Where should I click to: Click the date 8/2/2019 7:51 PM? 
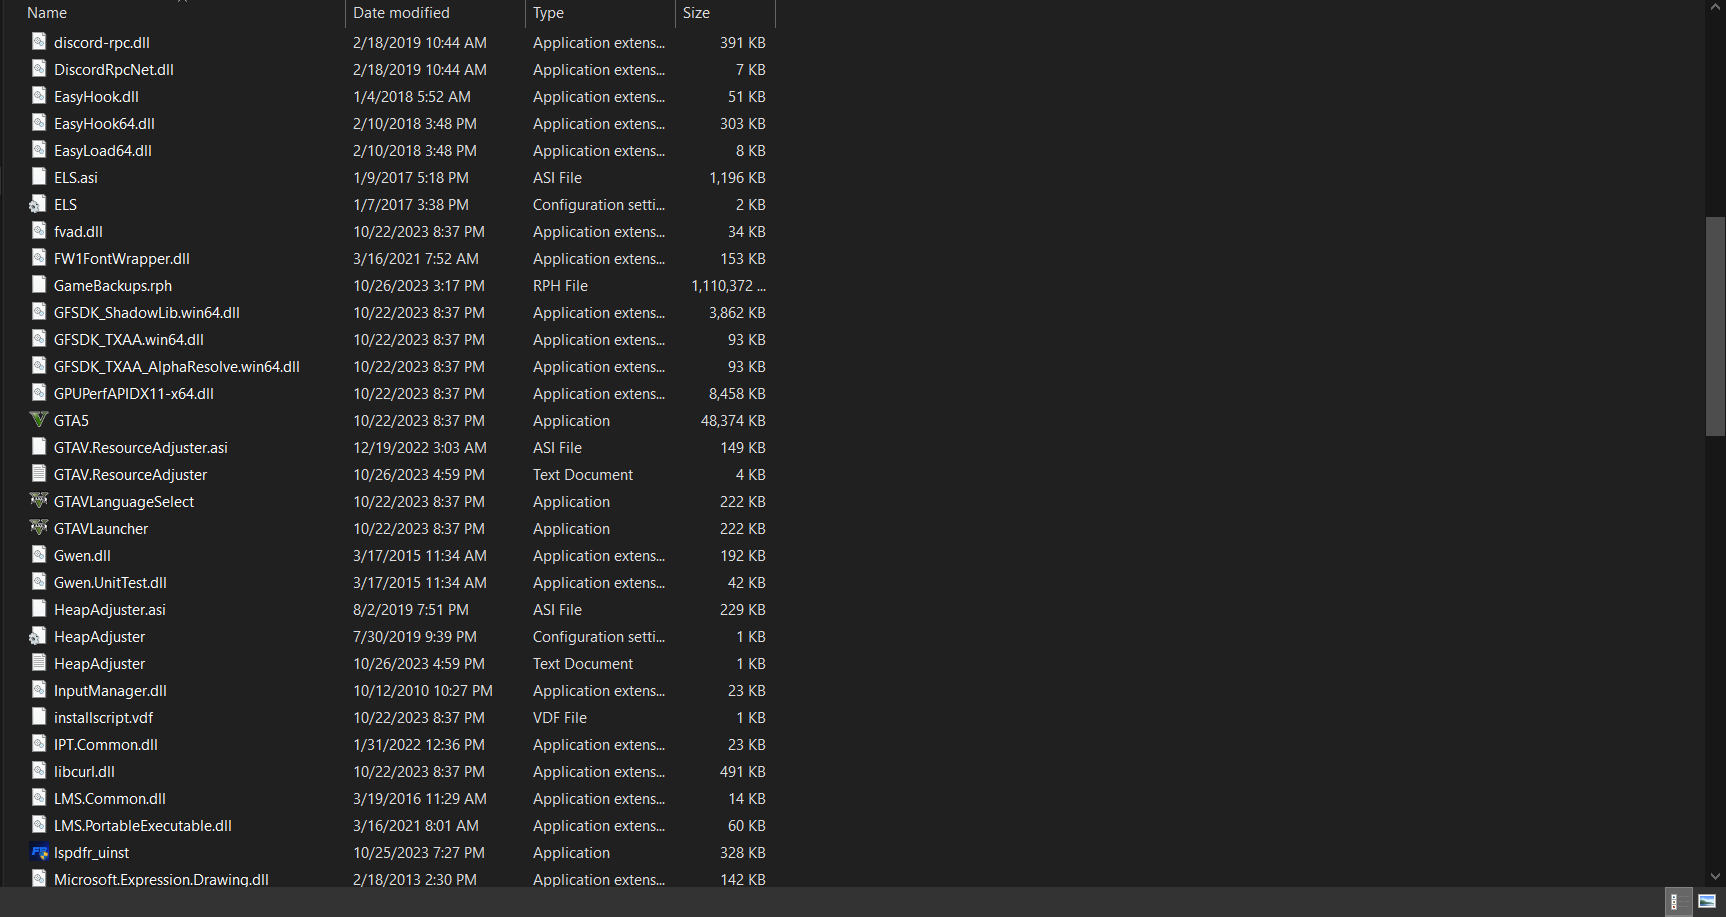(411, 610)
